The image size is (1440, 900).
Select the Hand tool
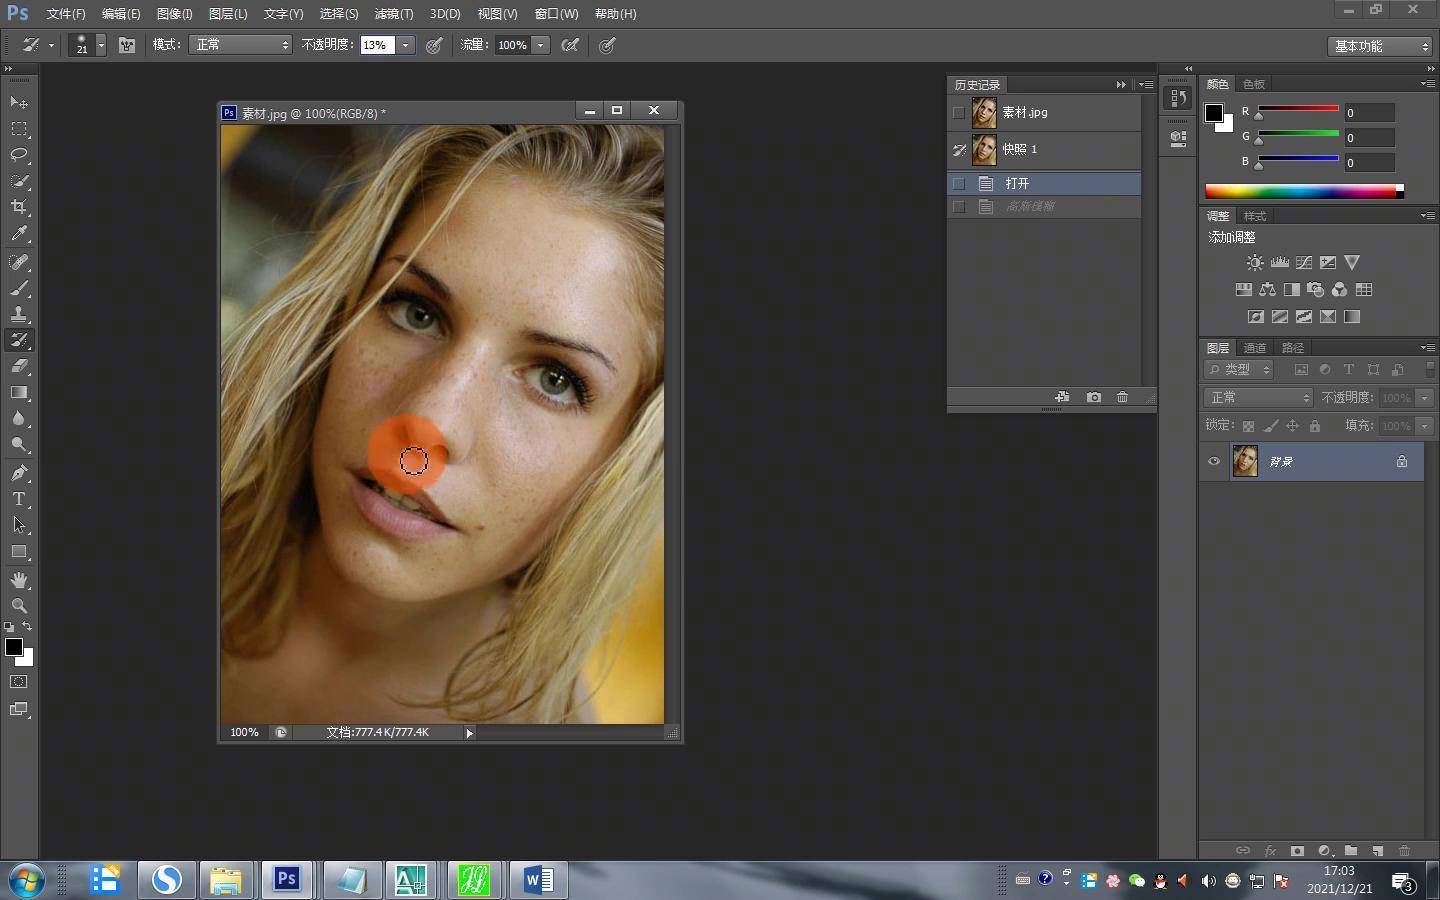(x=19, y=580)
